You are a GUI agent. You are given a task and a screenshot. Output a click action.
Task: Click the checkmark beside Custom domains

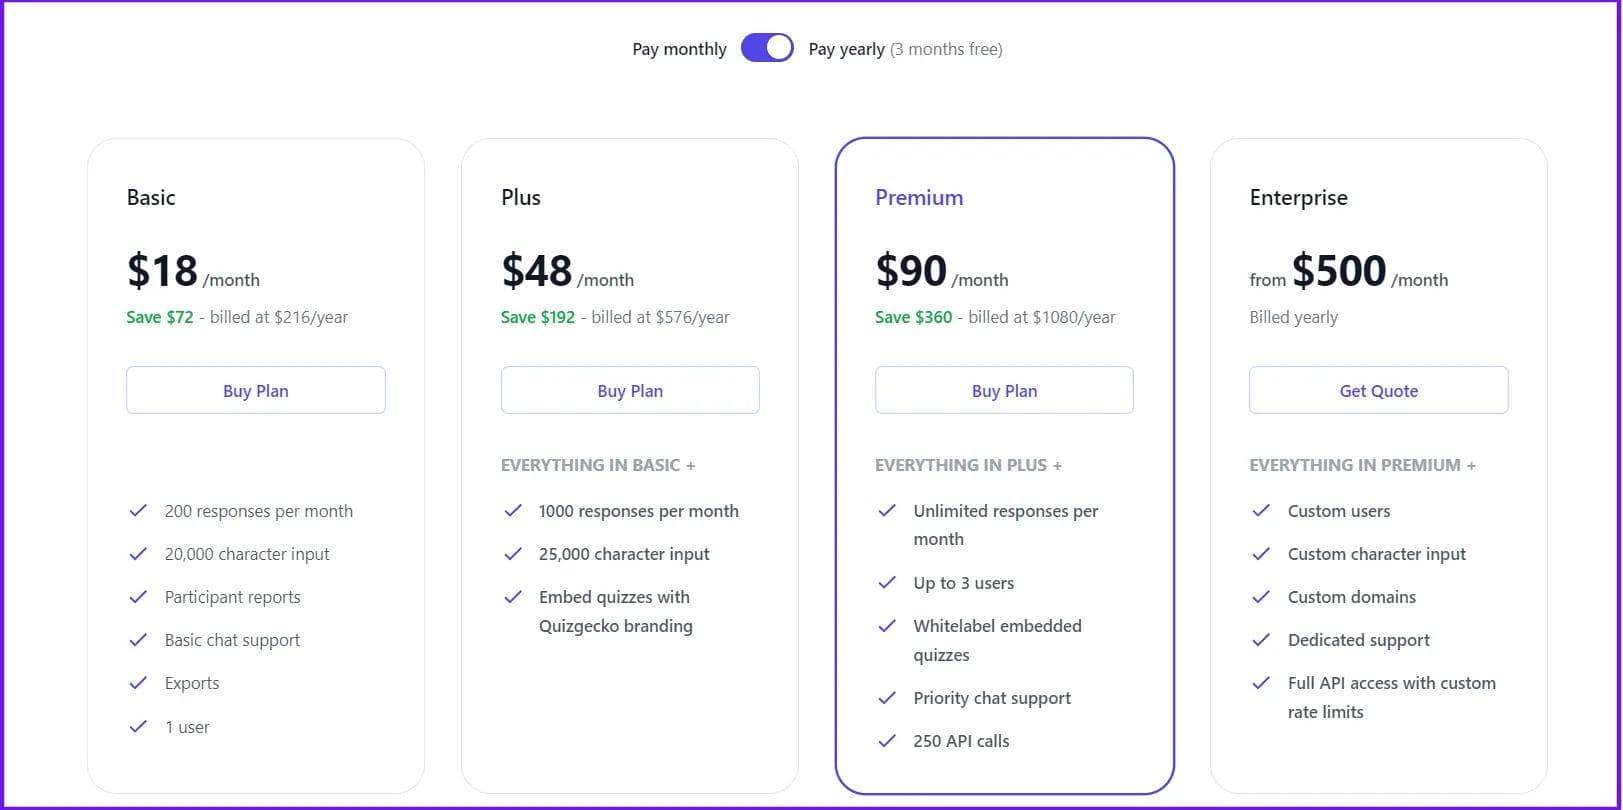coord(1261,597)
